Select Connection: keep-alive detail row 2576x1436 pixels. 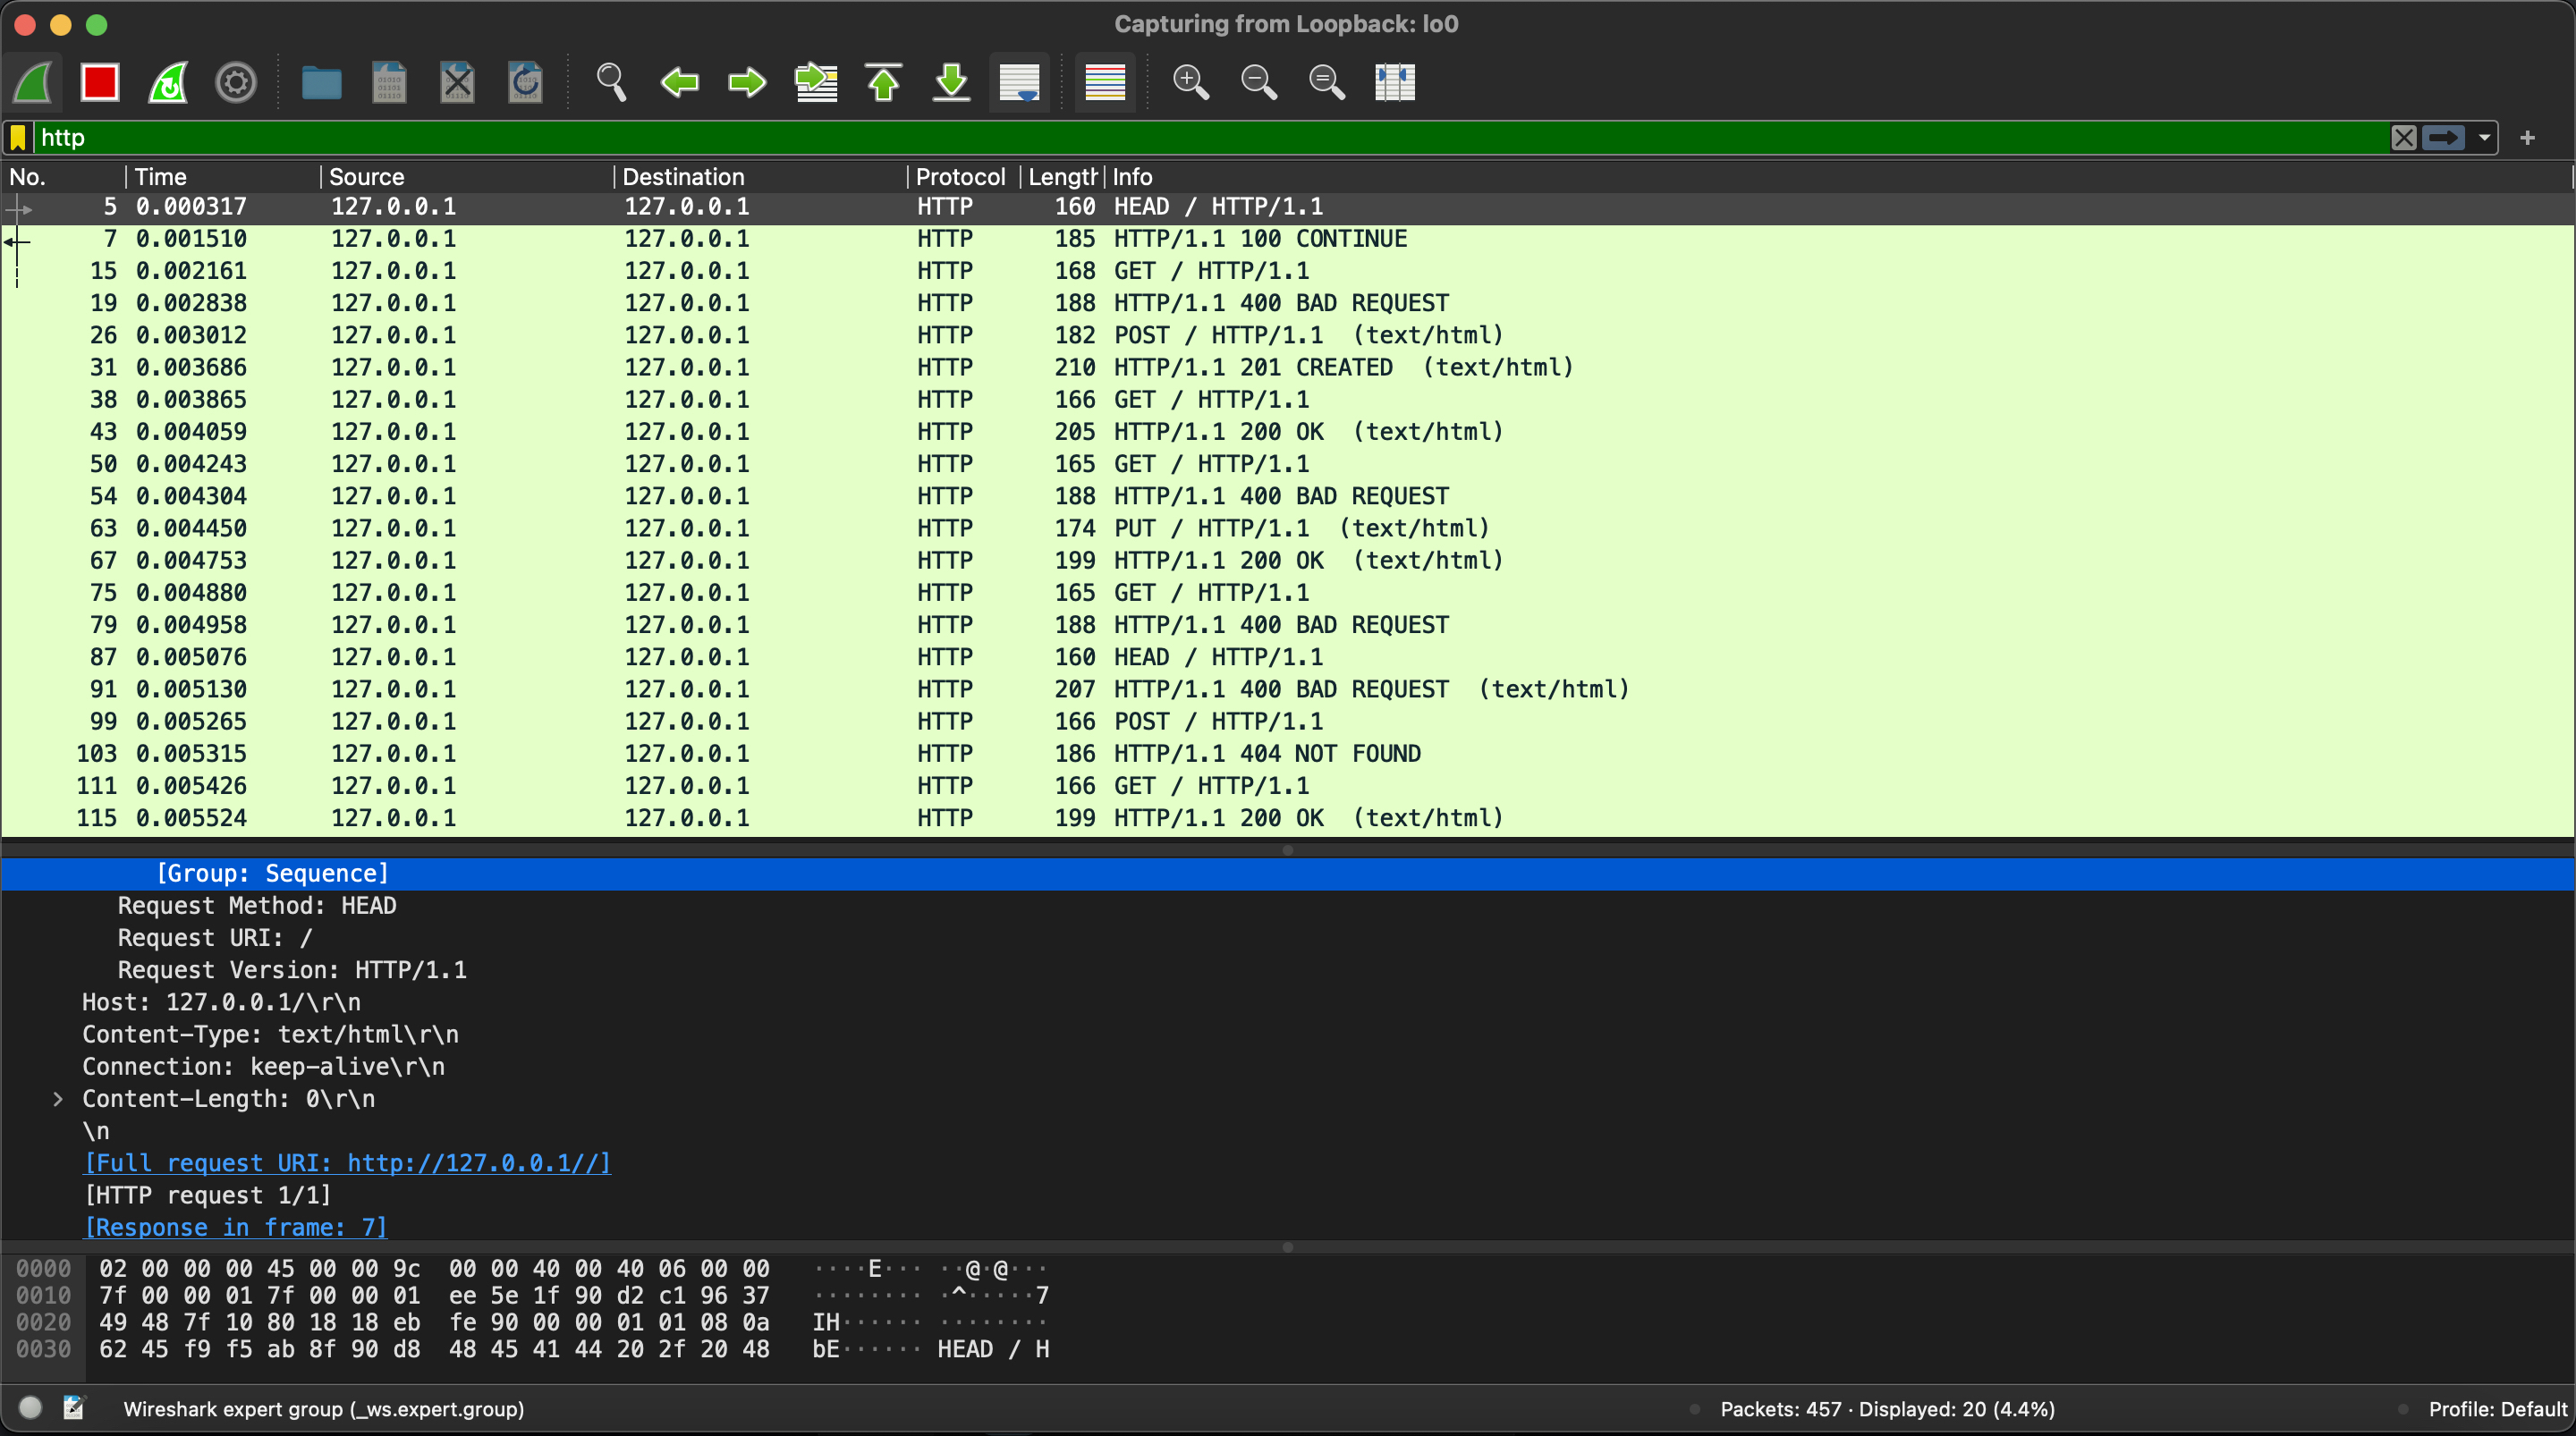(x=1288, y=1067)
